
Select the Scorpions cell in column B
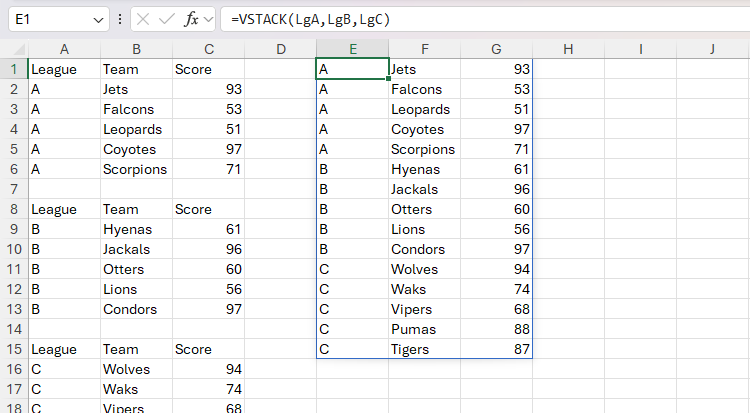[x=135, y=169]
